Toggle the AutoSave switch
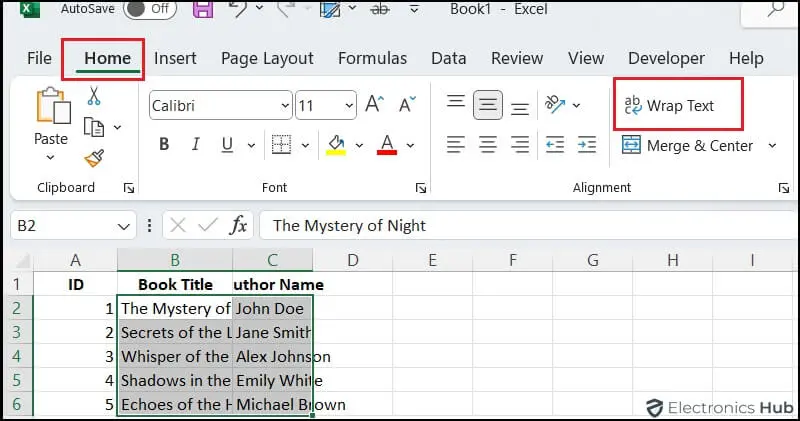The width and height of the screenshot is (800, 421). tap(151, 9)
